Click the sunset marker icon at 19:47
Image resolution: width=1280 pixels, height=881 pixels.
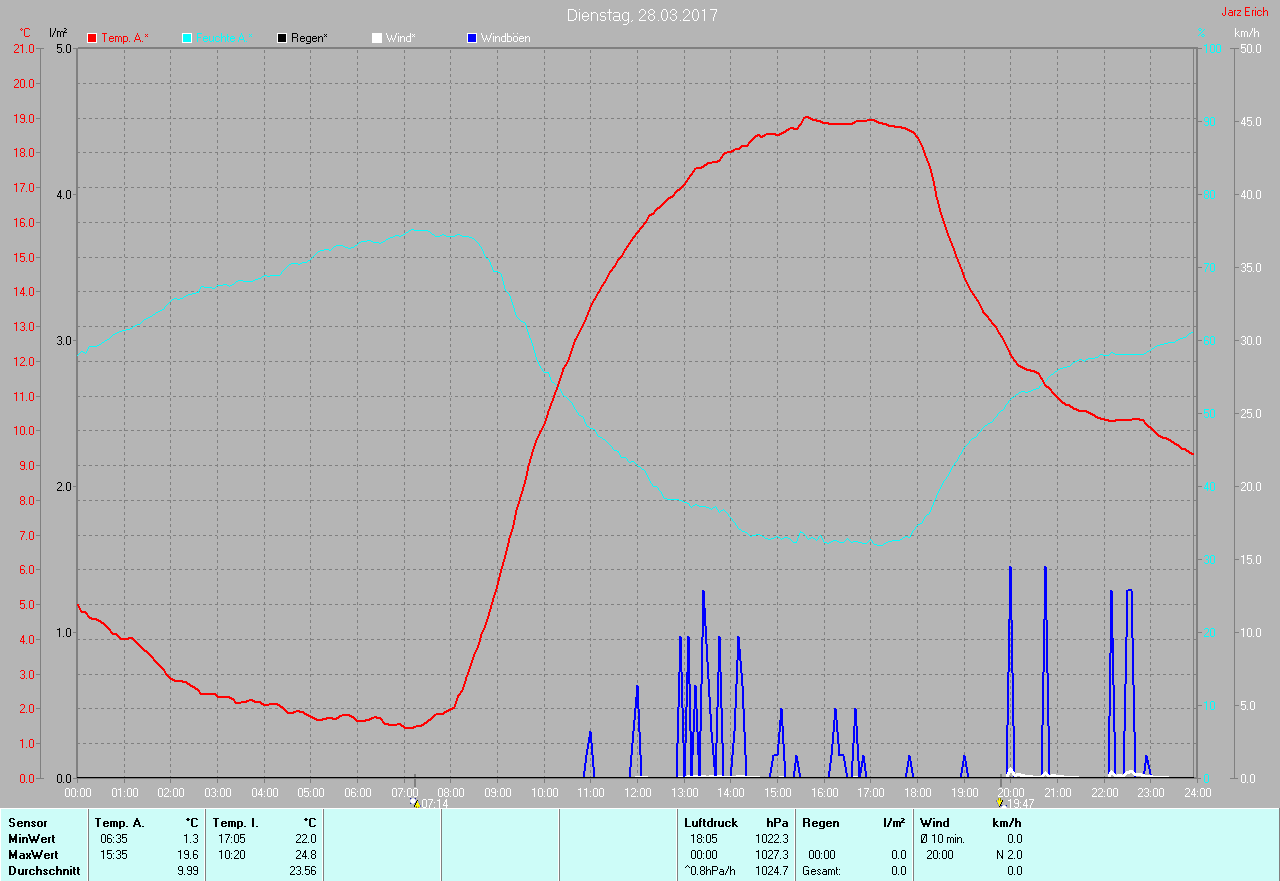[x=1000, y=802]
